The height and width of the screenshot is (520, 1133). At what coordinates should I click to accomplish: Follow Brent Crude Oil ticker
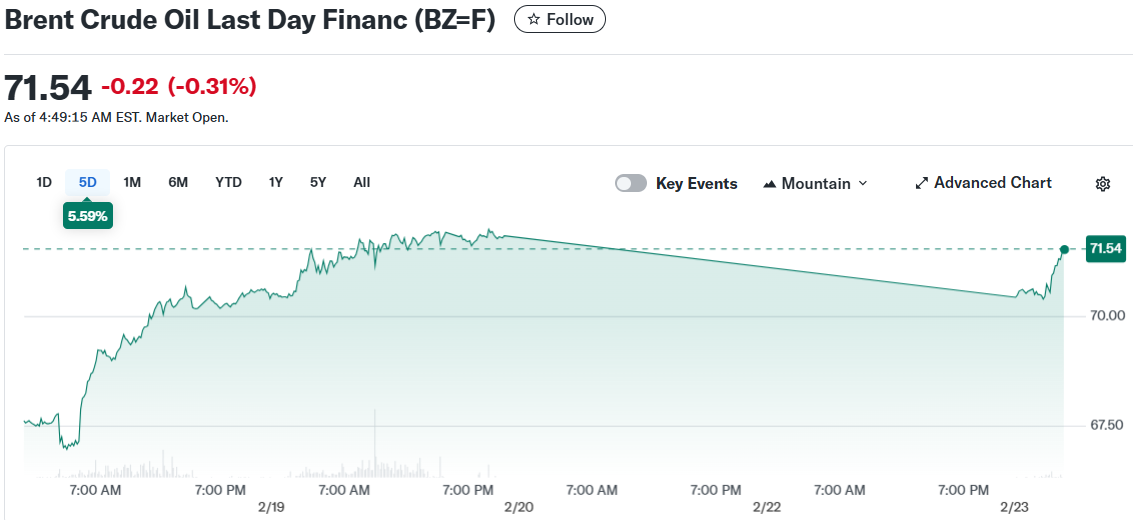tap(560, 19)
